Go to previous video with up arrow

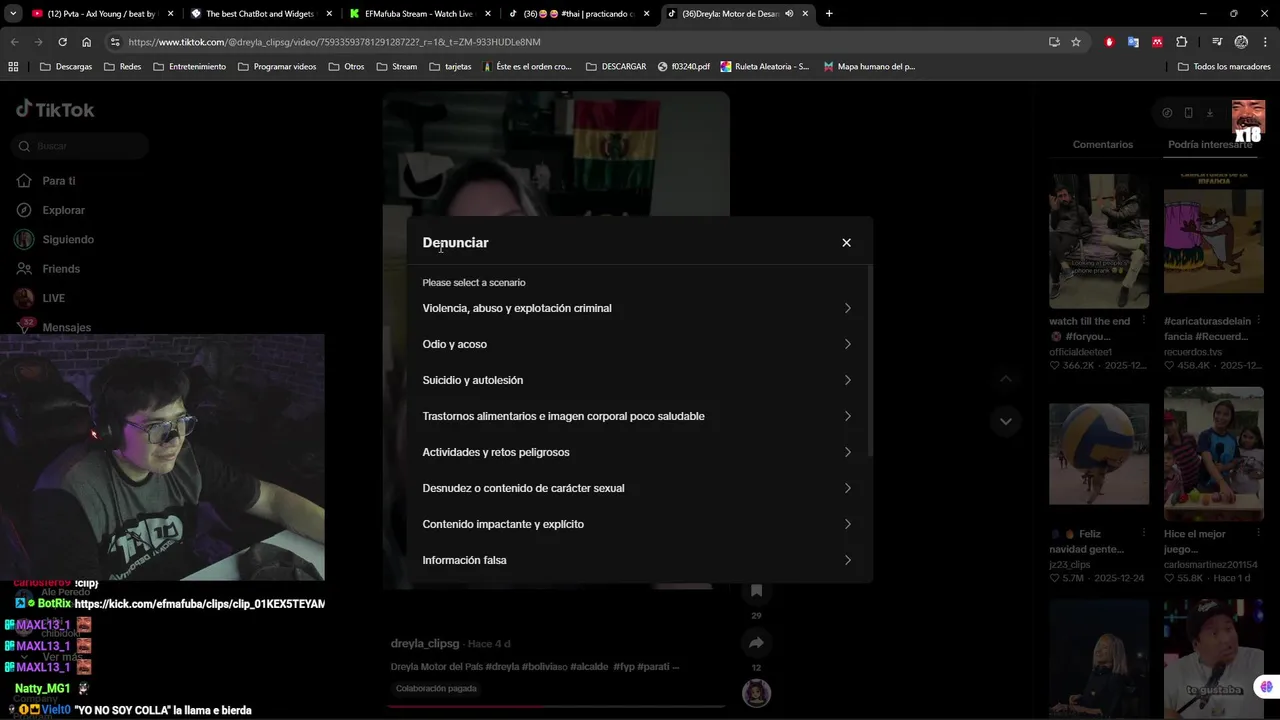pyautogui.click(x=1006, y=379)
